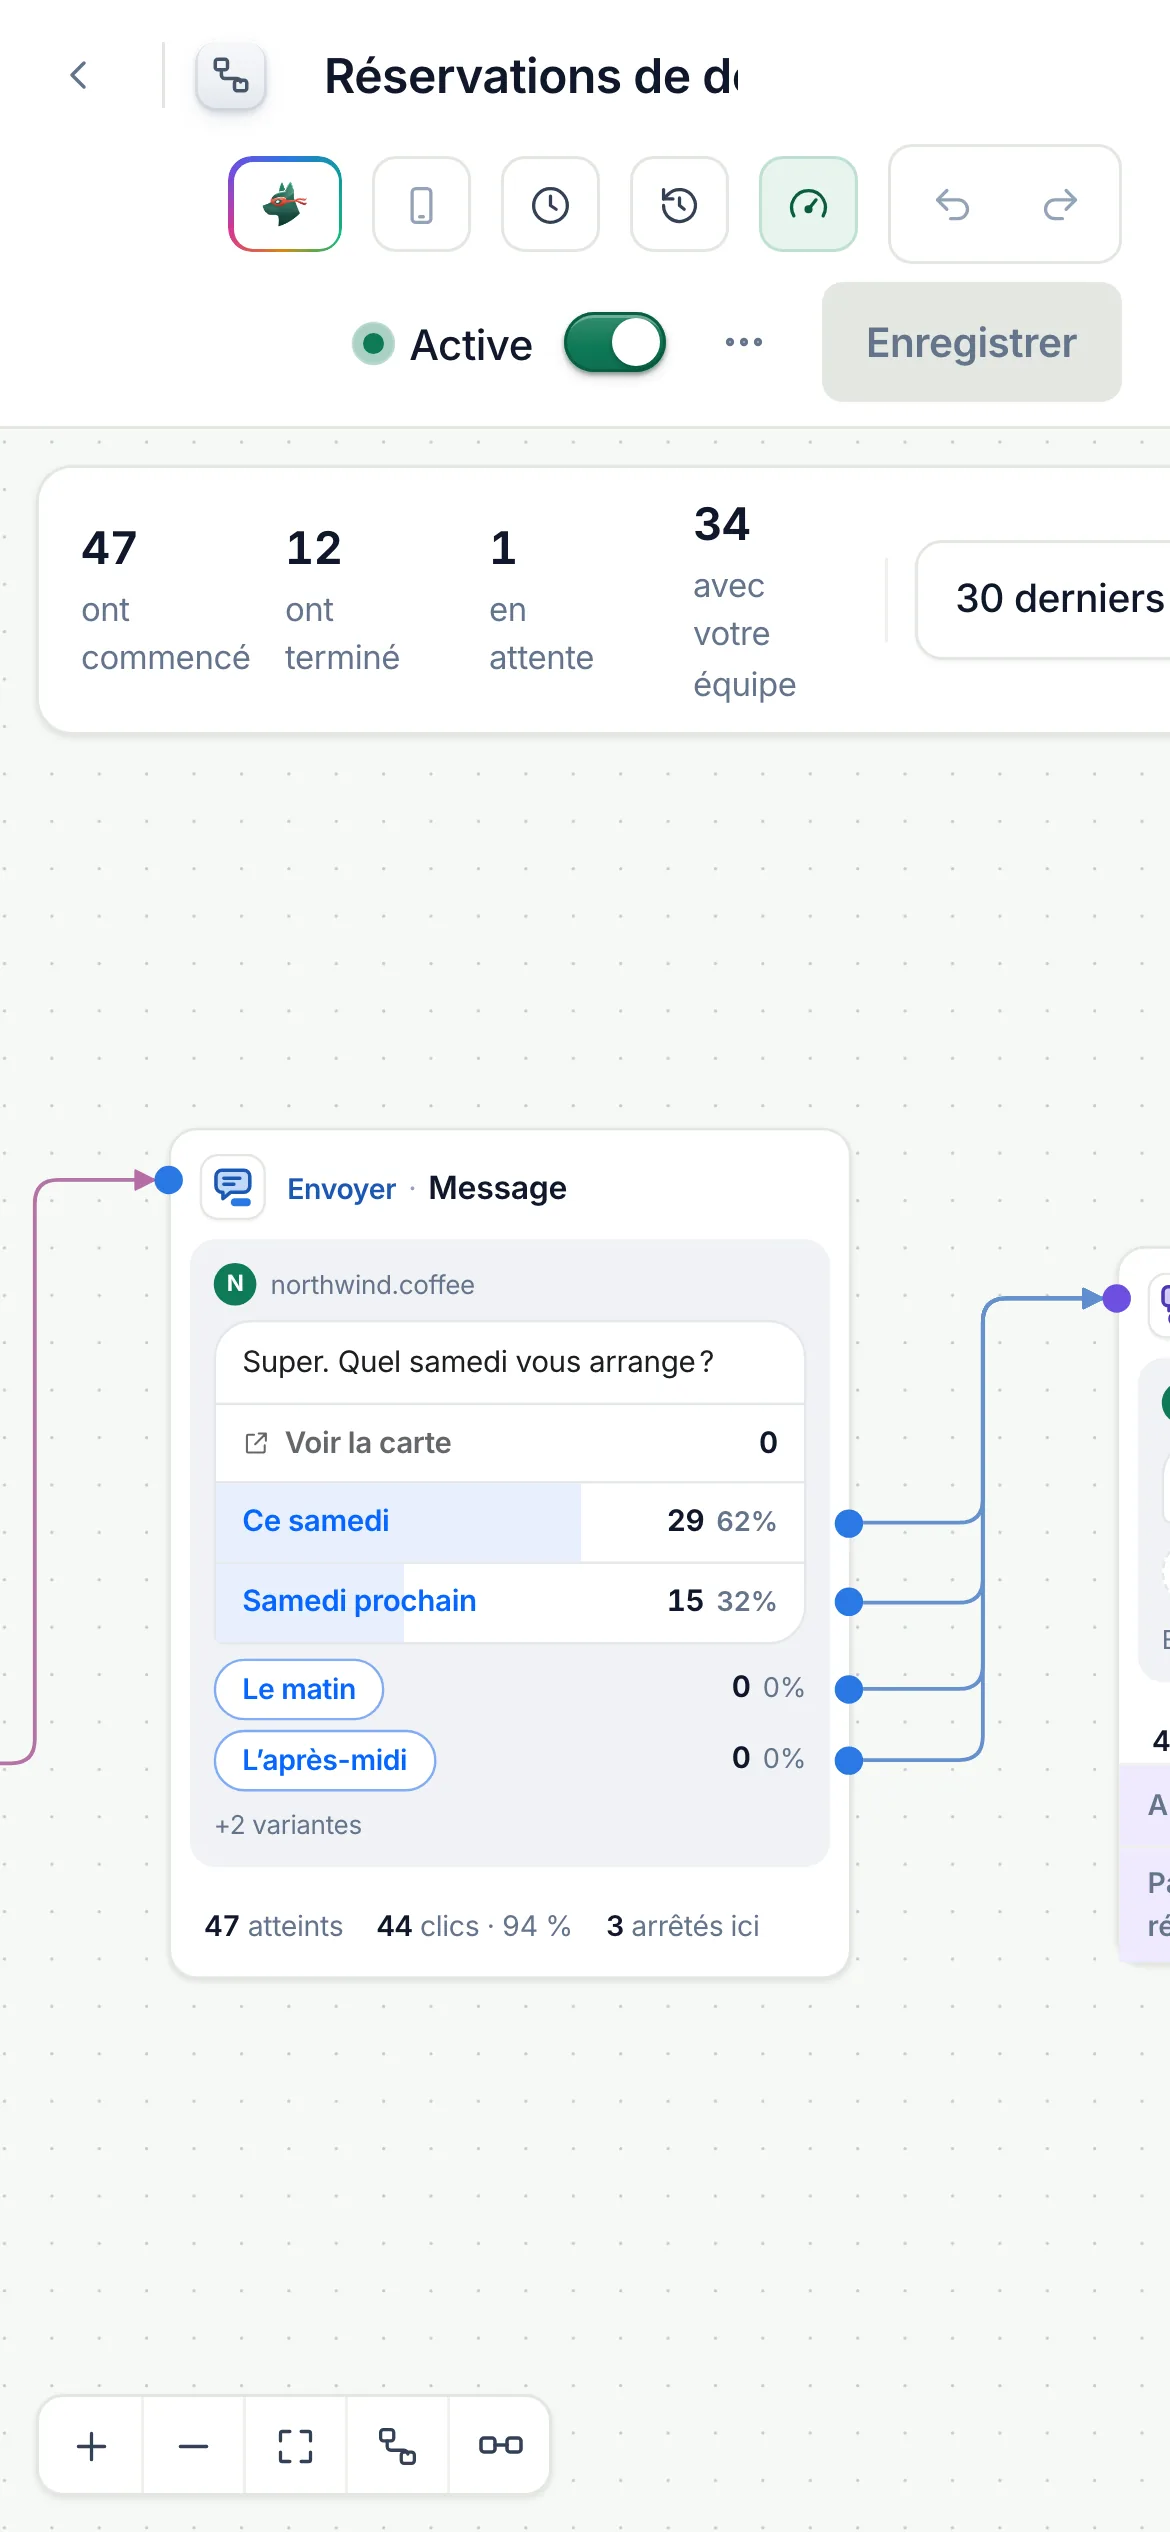The image size is (1170, 2532).
Task: Go back with the left chevron arrow
Action: tap(78, 75)
